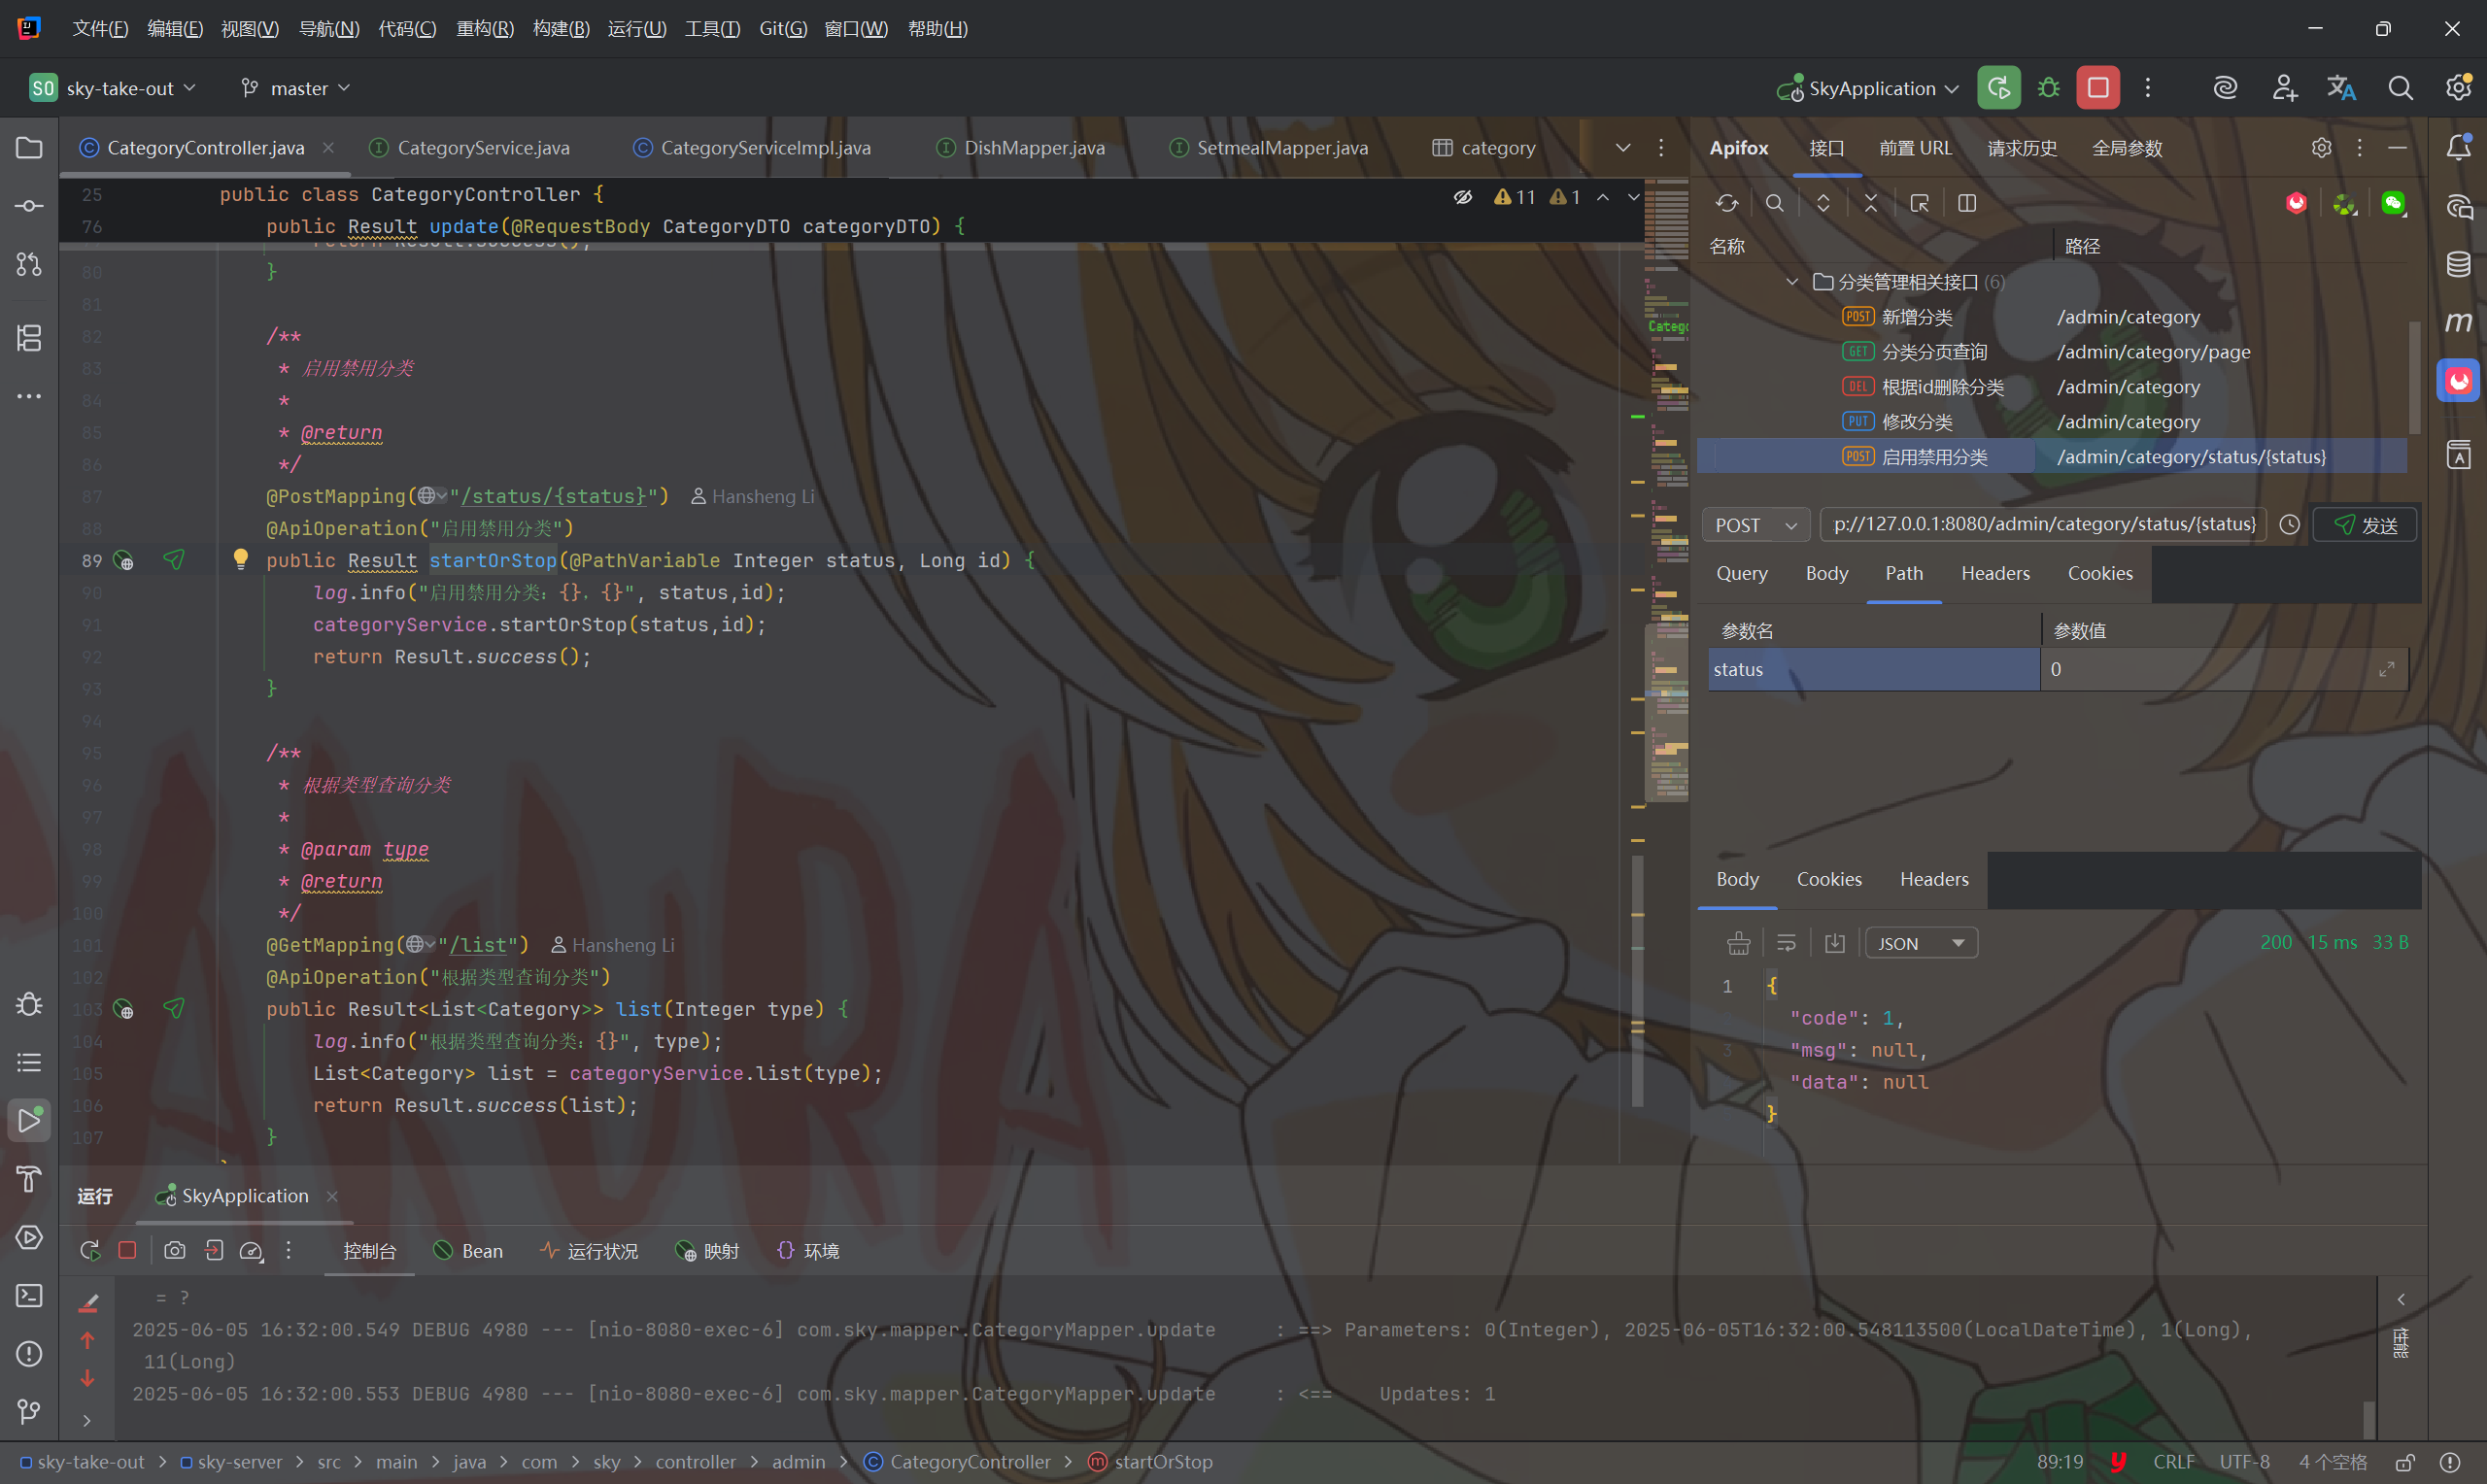Take a thread dump with the camera icon
The image size is (2487, 1484).
(174, 1250)
